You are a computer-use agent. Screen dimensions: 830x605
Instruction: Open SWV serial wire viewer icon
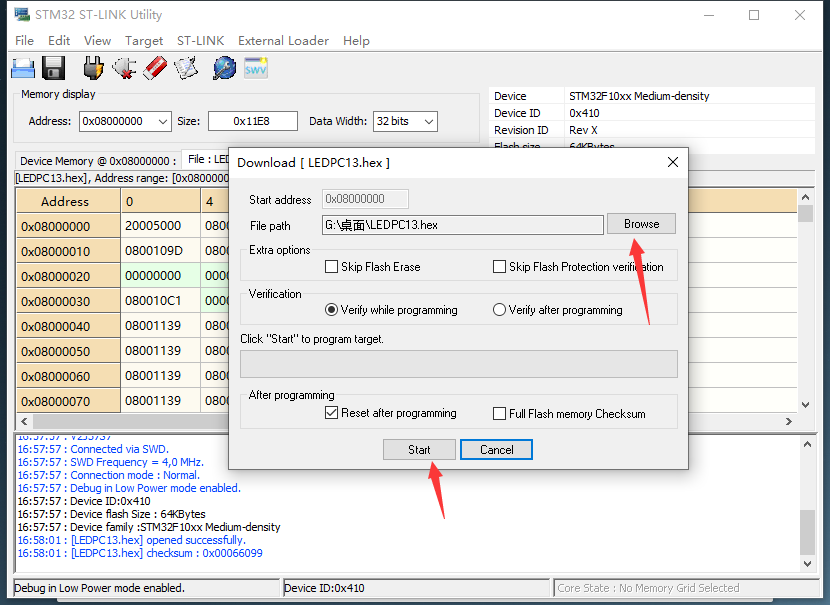(256, 68)
